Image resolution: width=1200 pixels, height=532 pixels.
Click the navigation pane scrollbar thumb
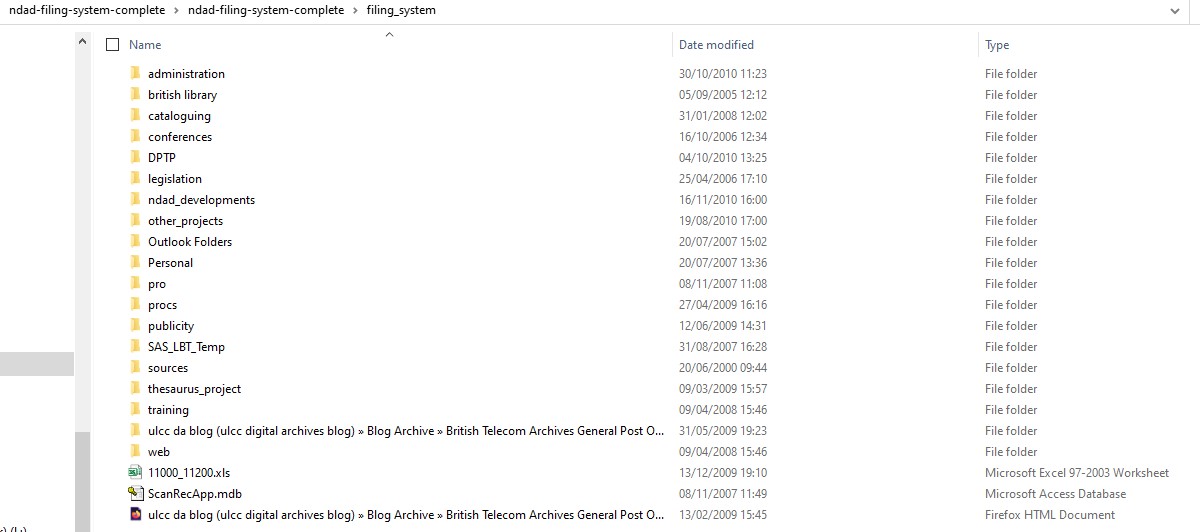[x=83, y=481]
